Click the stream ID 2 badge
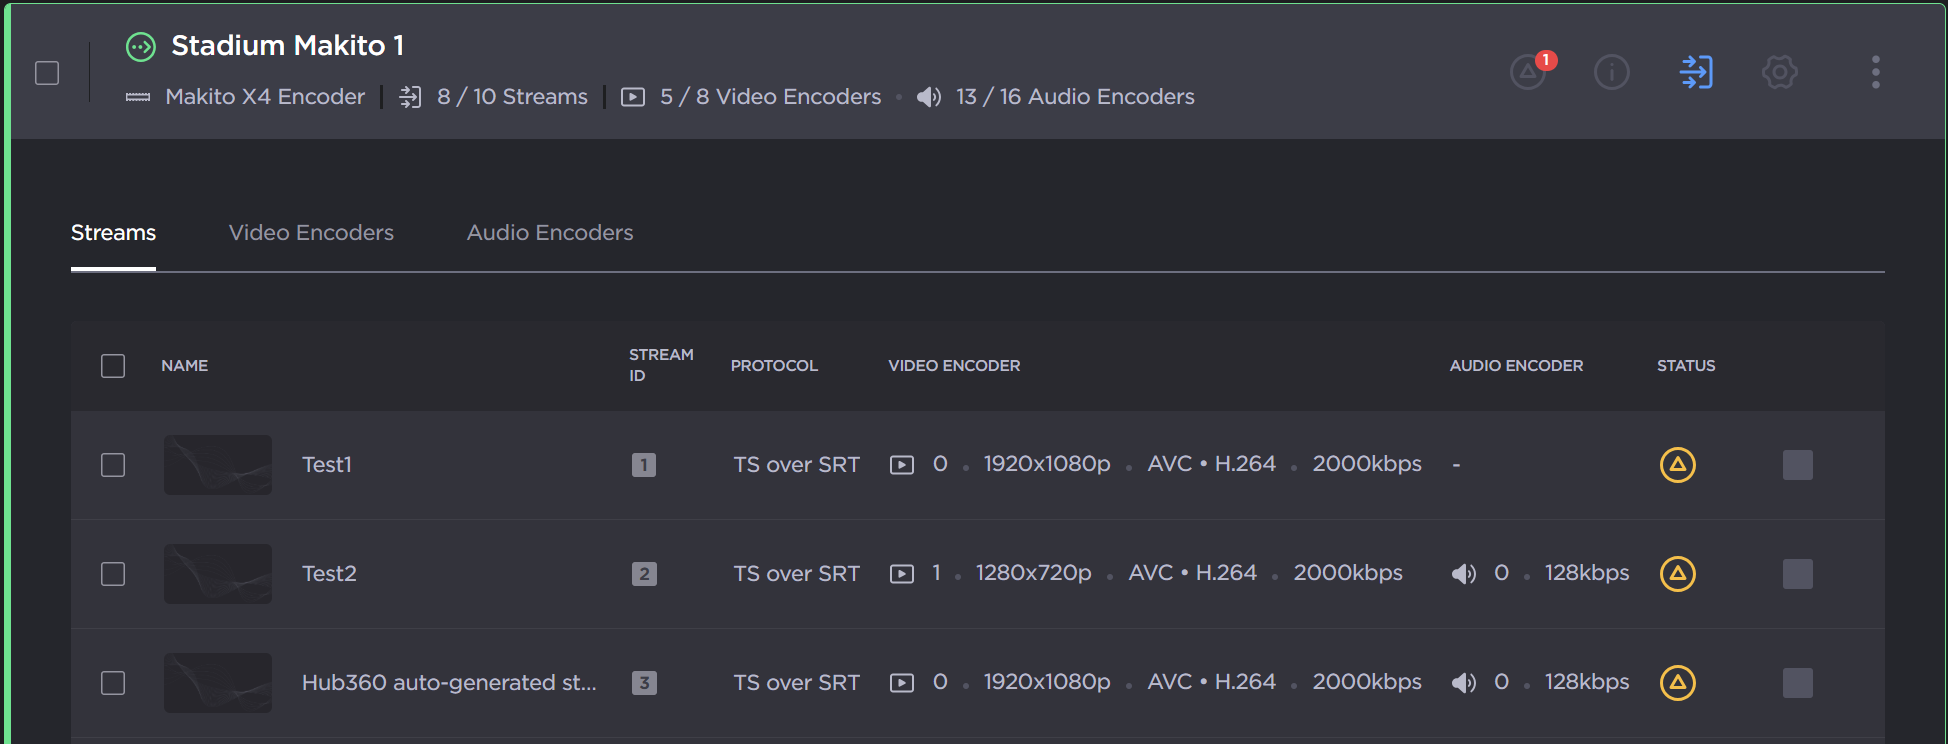This screenshot has width=1948, height=744. coord(644,574)
